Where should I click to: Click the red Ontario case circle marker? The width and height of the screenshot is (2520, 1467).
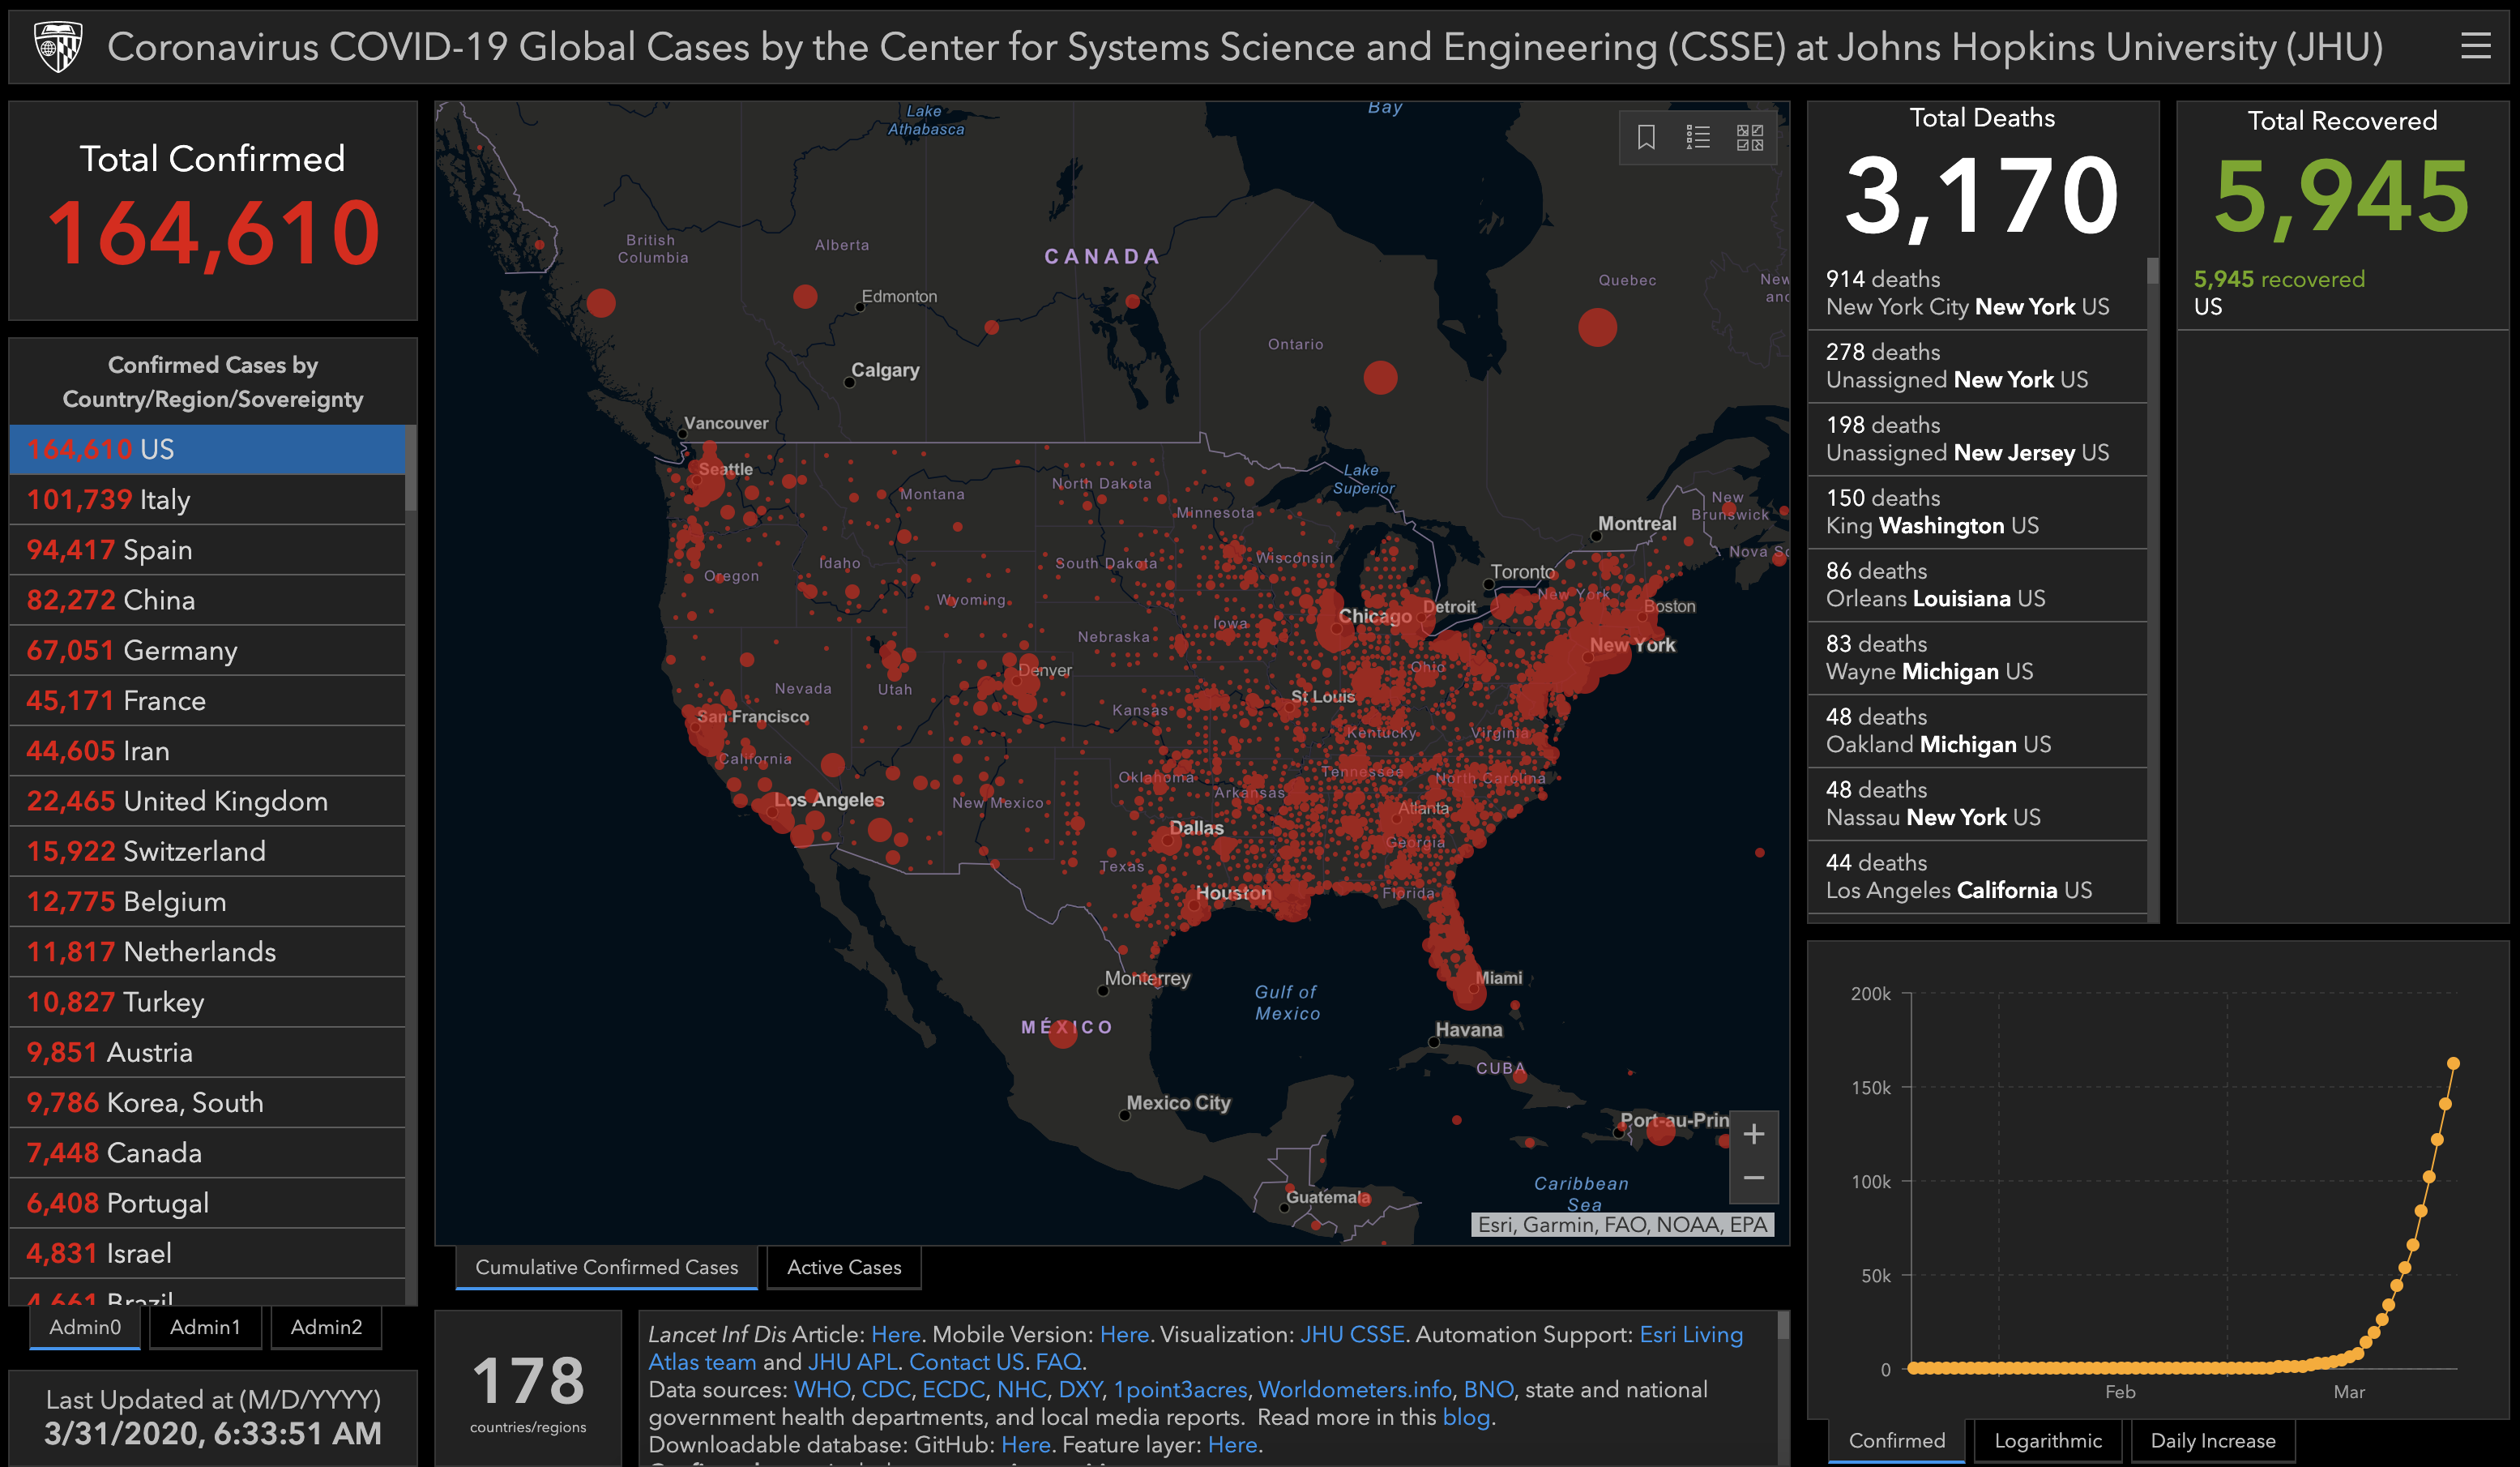[x=1380, y=377]
